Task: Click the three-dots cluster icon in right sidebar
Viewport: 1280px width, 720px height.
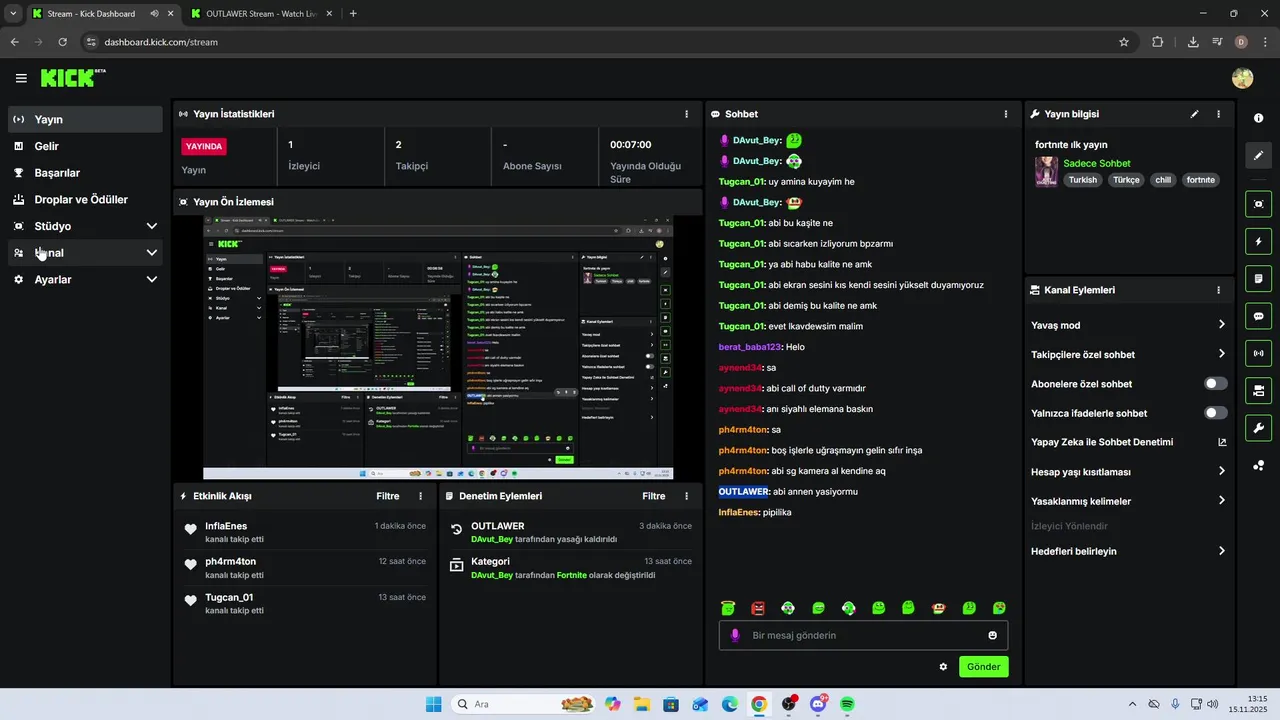Action: pyautogui.click(x=1258, y=465)
